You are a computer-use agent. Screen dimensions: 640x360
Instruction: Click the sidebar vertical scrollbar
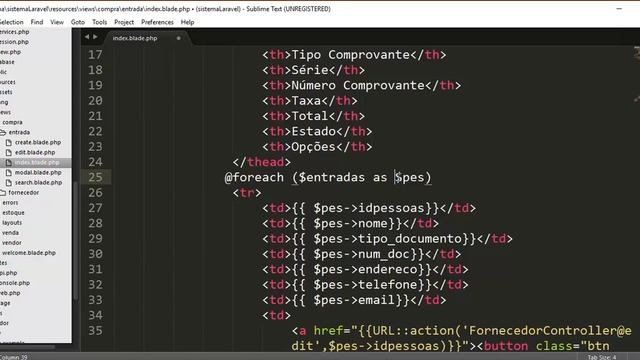76,241
